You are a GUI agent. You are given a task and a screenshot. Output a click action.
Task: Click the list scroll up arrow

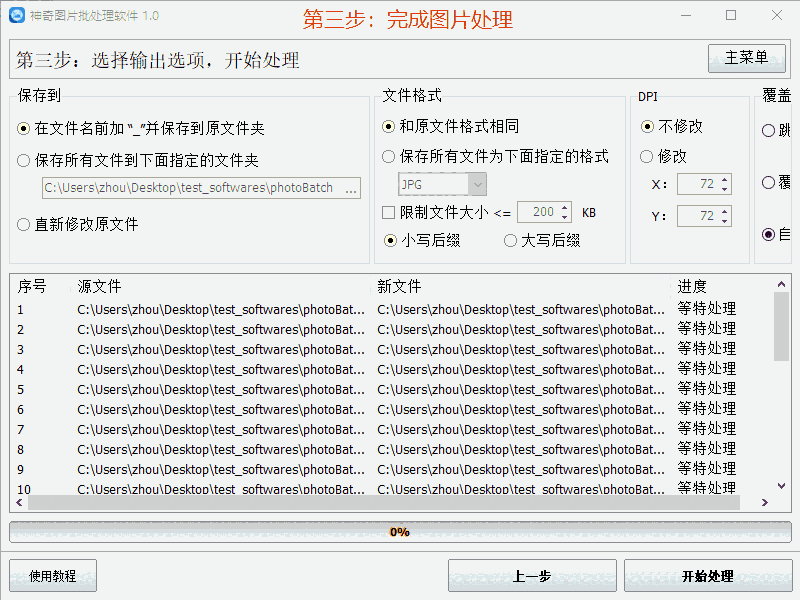click(x=781, y=284)
